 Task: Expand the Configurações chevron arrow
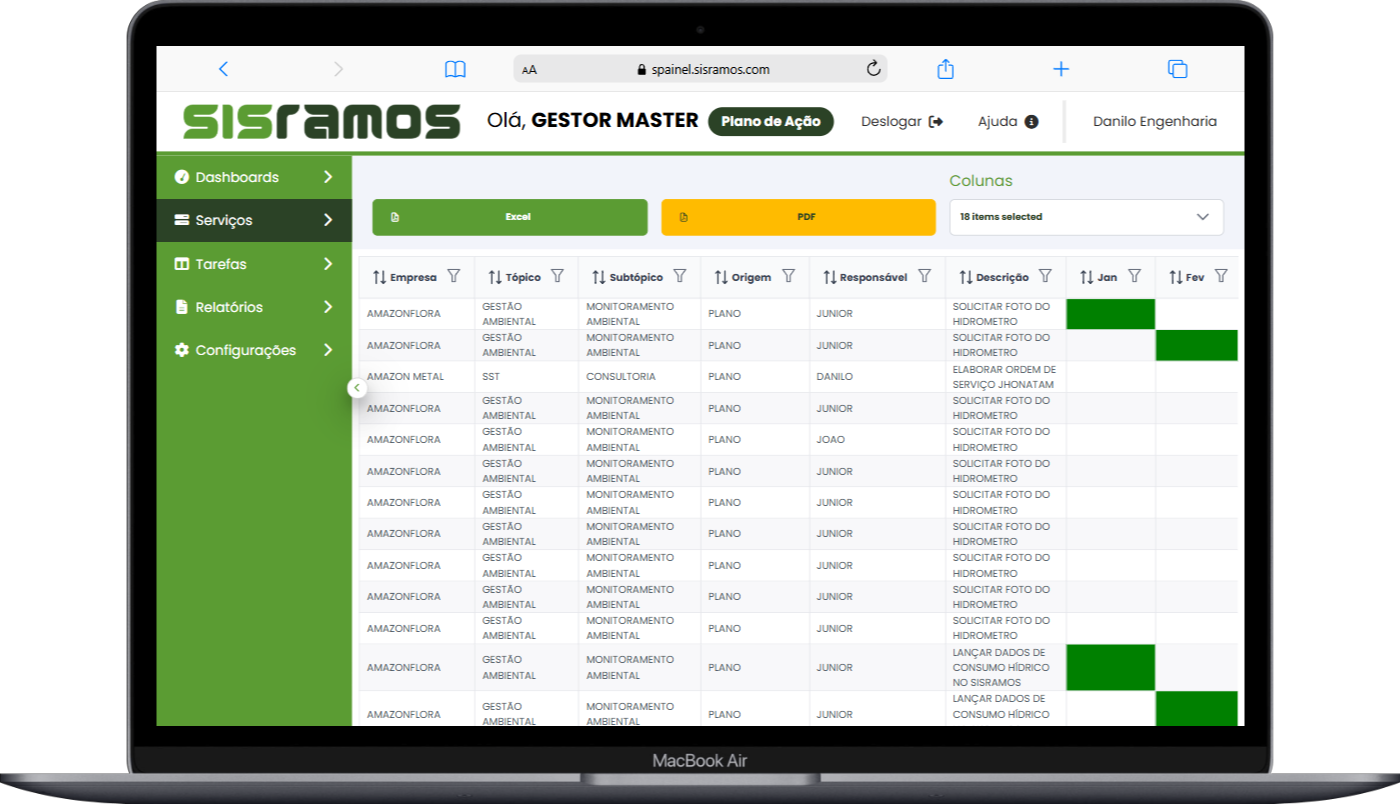[x=328, y=350]
